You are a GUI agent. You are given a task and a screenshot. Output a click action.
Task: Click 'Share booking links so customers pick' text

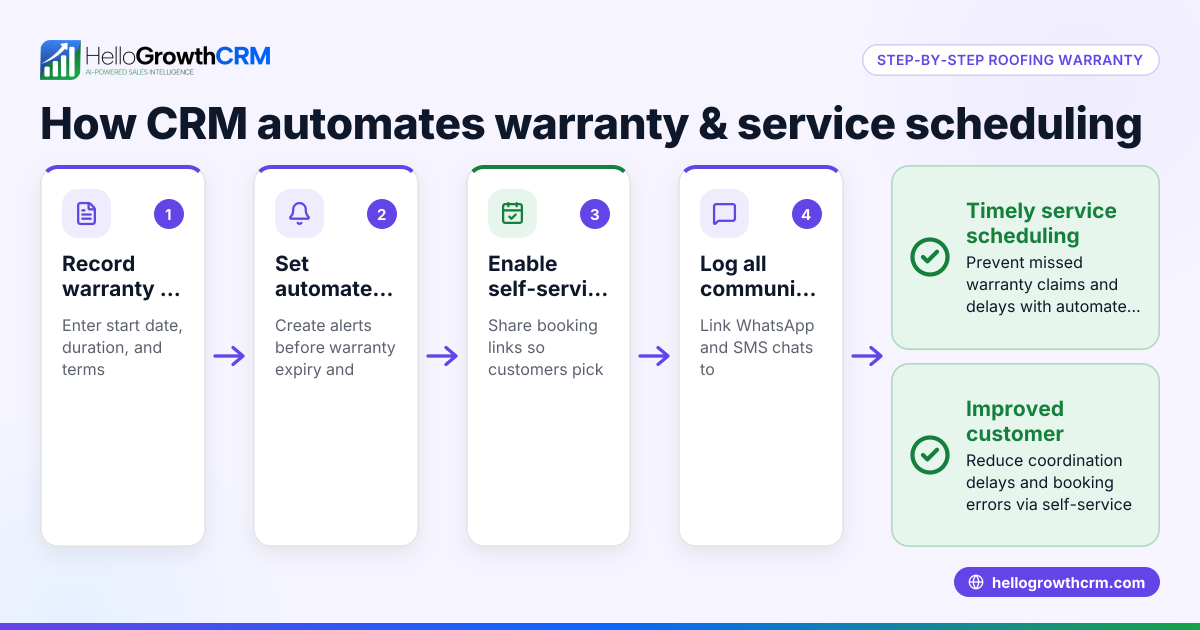[546, 348]
